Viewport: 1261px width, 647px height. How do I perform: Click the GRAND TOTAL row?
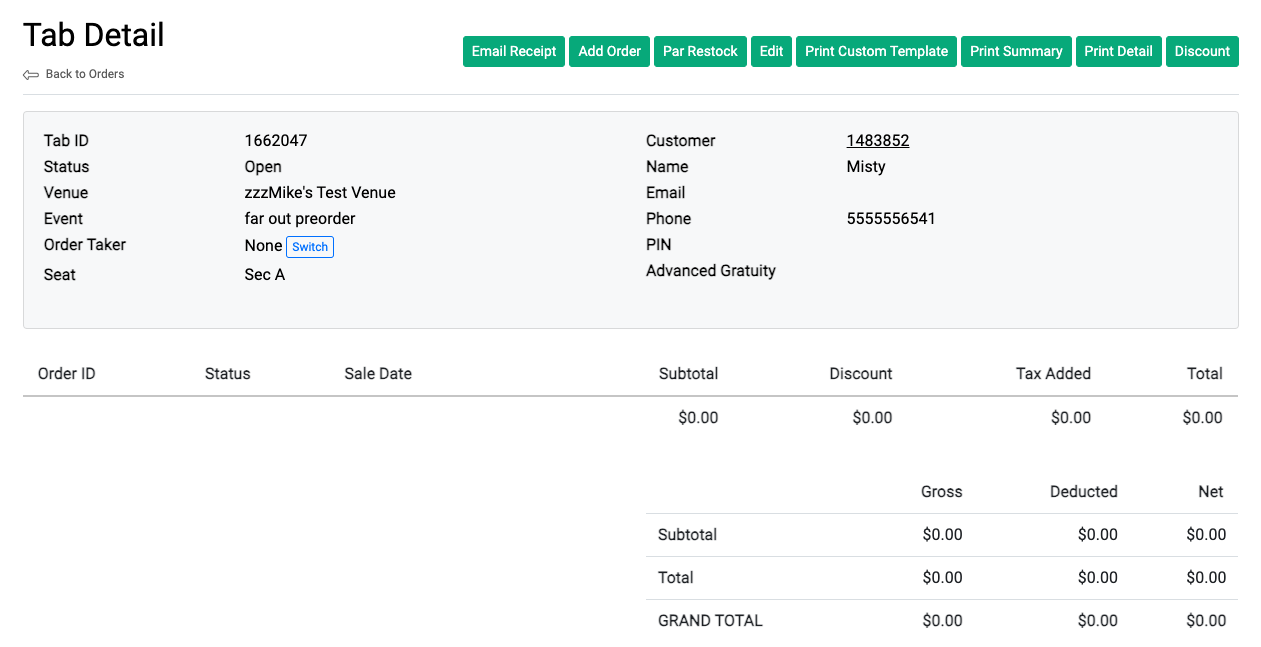coord(710,620)
